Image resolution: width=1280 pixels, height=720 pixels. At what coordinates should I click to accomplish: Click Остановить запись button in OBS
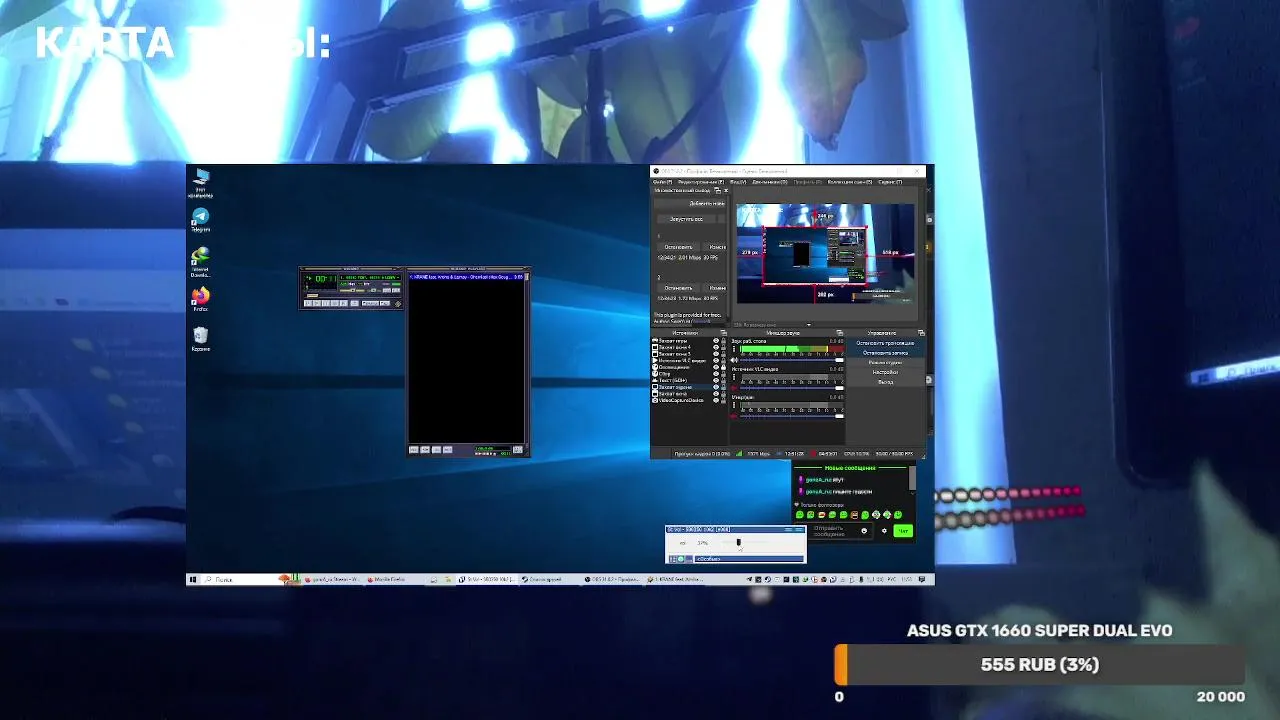pos(886,353)
